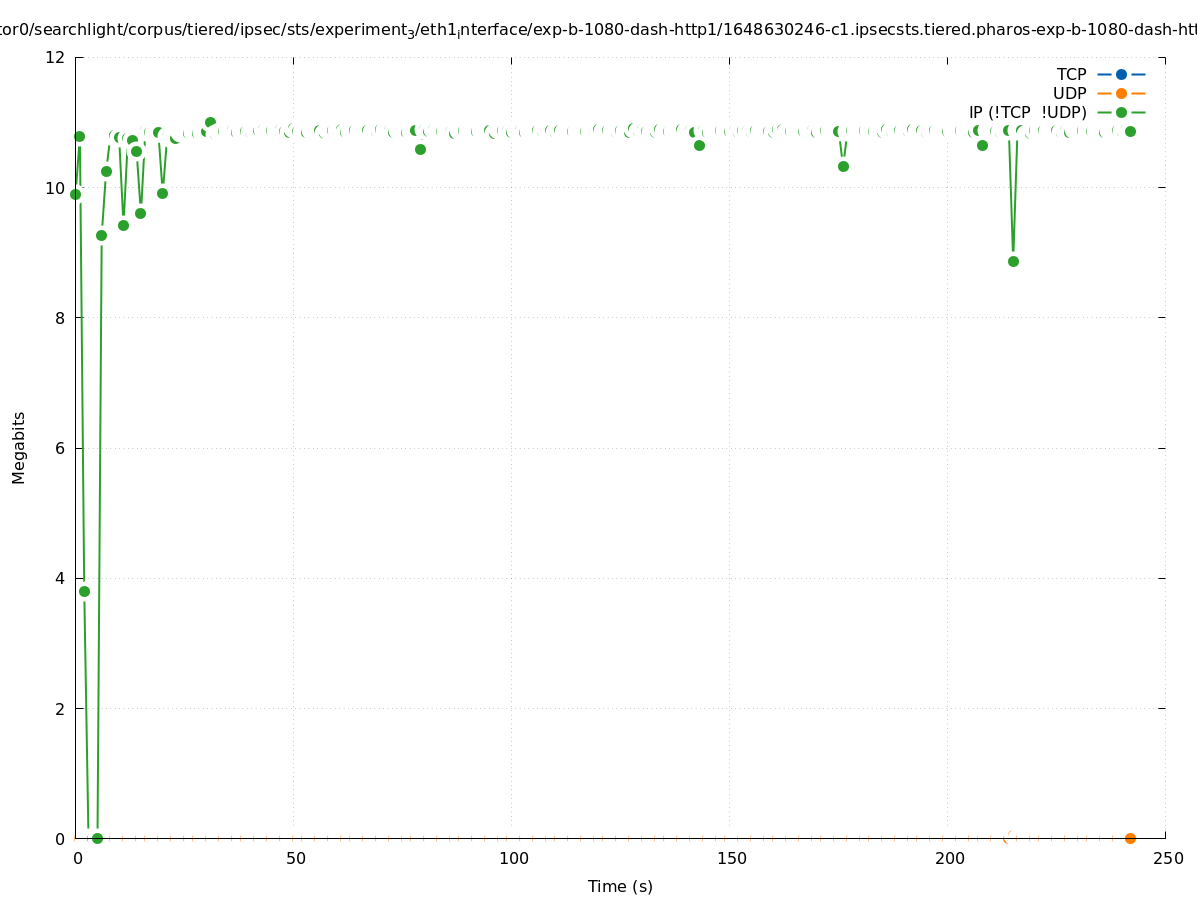
Task: Click the green dip point near 176 seconds
Action: (843, 166)
